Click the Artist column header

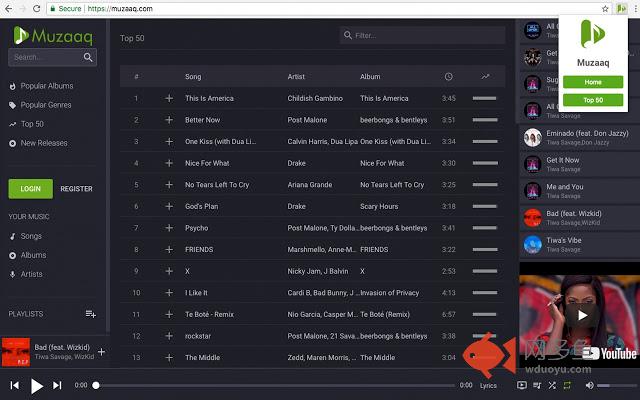(296, 77)
